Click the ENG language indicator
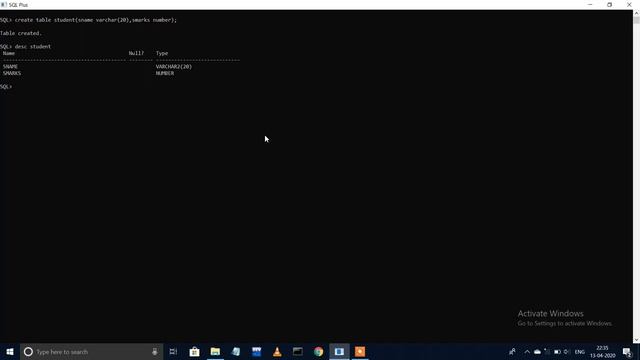This screenshot has width=640, height=360. (x=580, y=352)
